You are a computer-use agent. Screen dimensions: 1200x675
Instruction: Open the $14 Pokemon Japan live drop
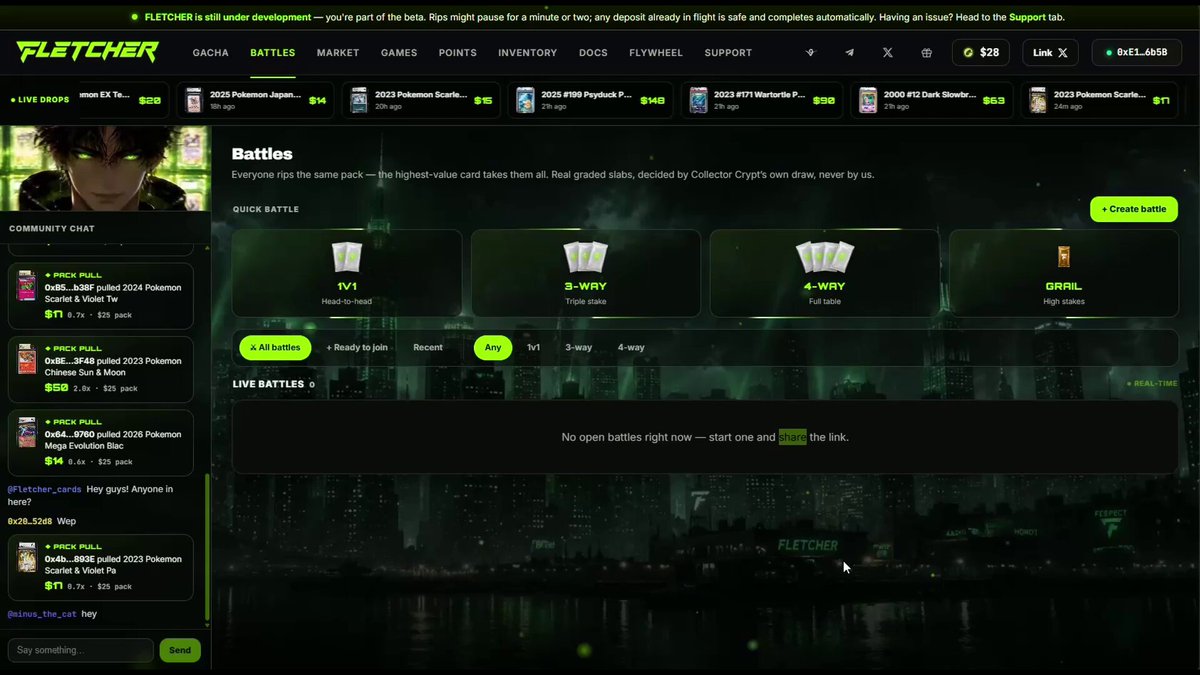[x=254, y=100]
